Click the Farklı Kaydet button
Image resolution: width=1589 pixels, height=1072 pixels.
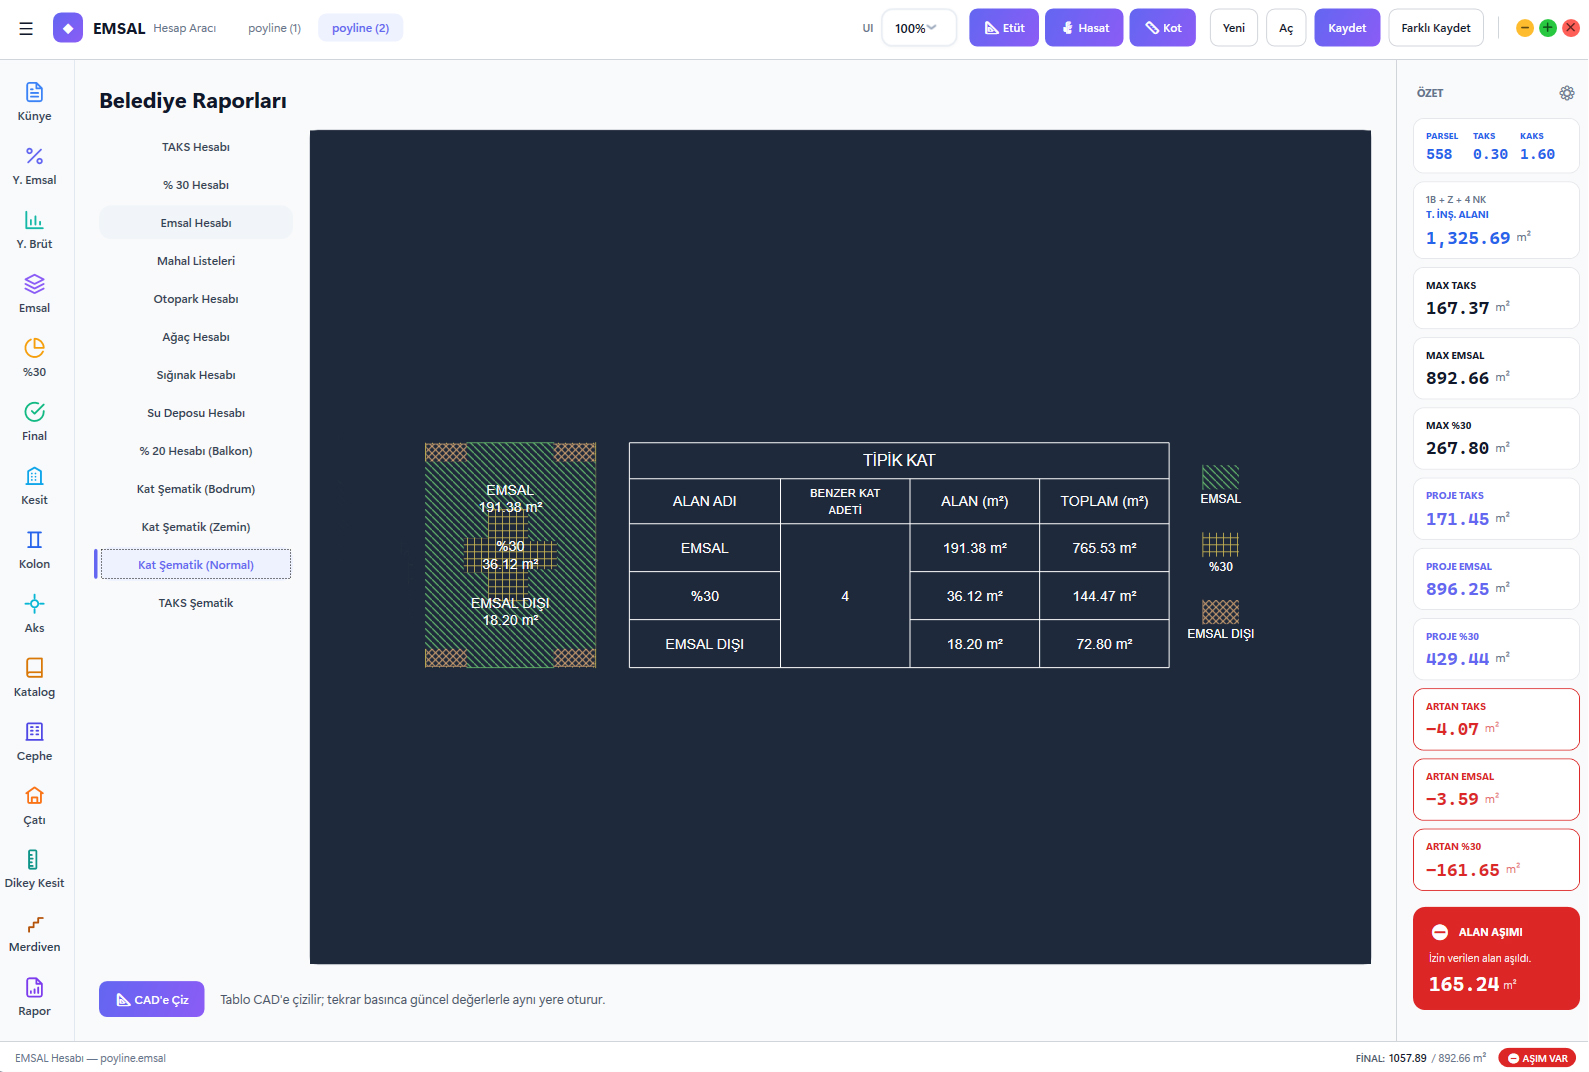[1435, 28]
